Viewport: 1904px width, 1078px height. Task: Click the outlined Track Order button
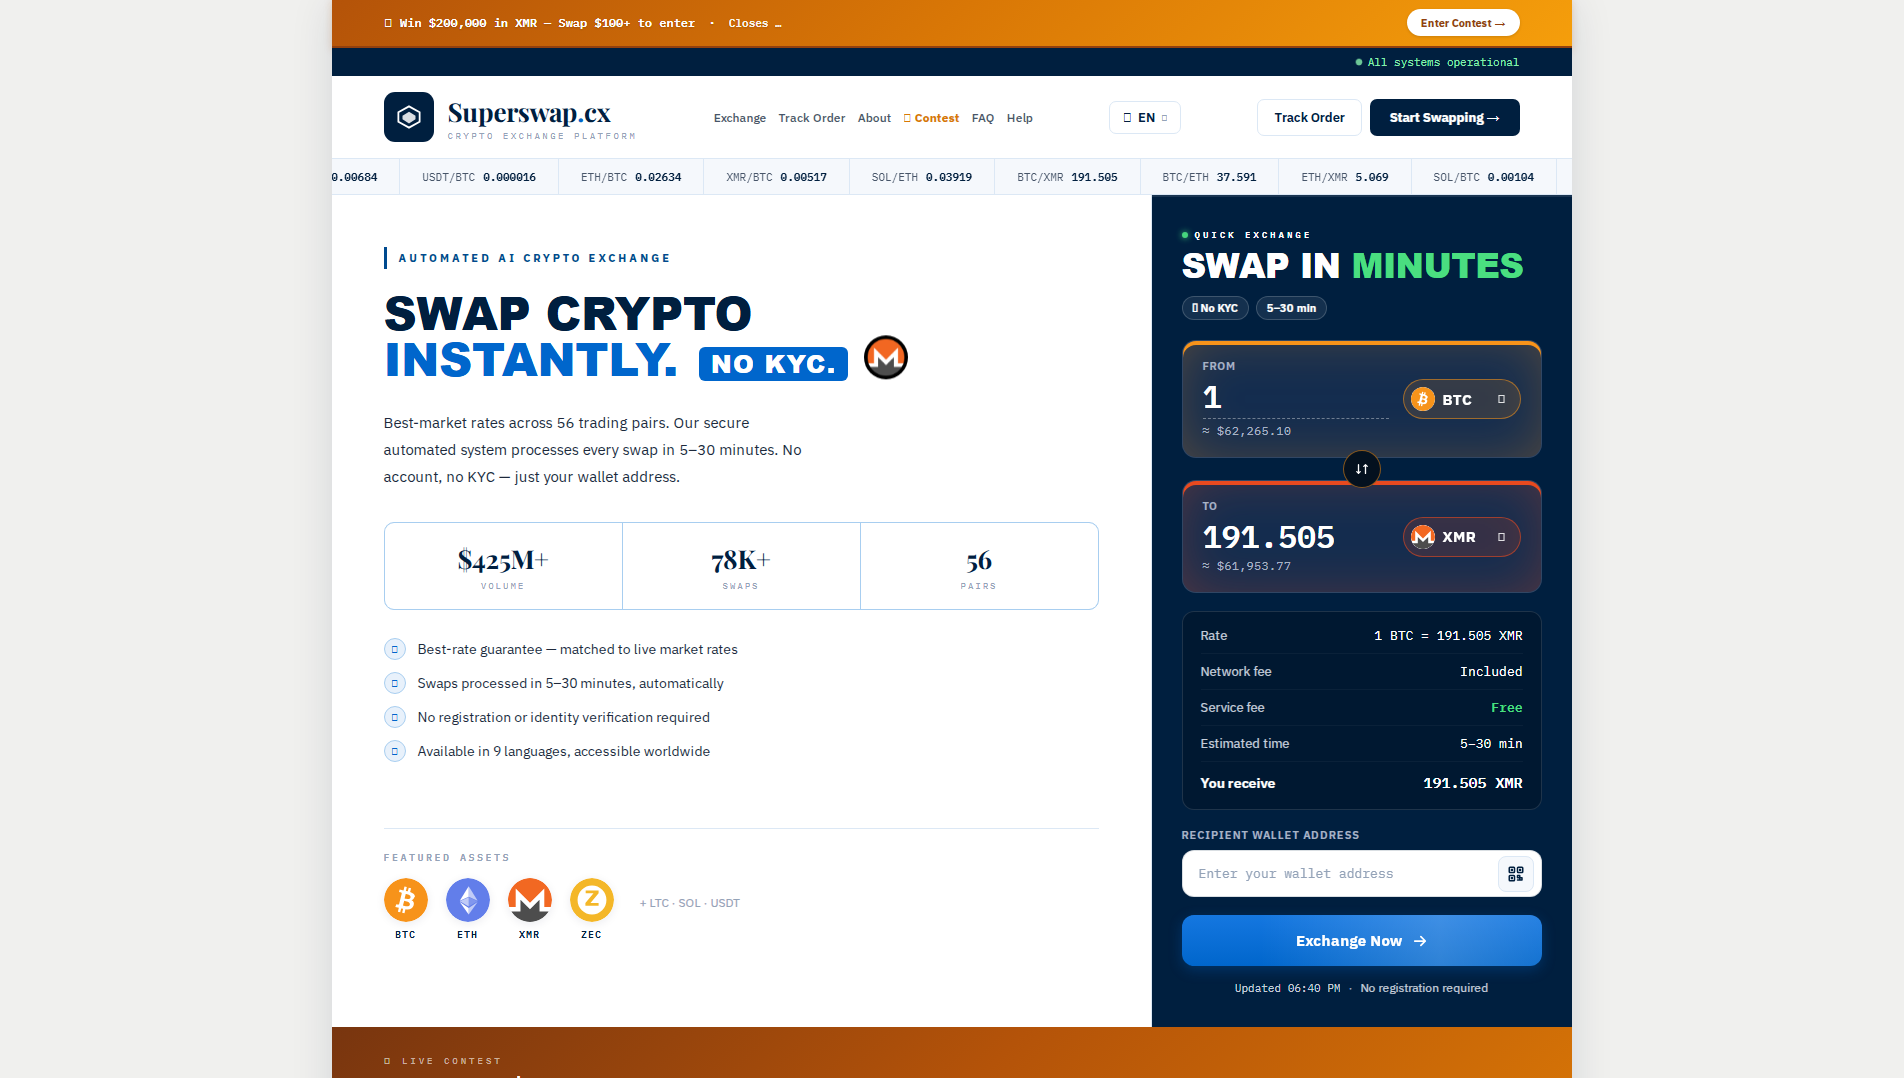pyautogui.click(x=1309, y=117)
